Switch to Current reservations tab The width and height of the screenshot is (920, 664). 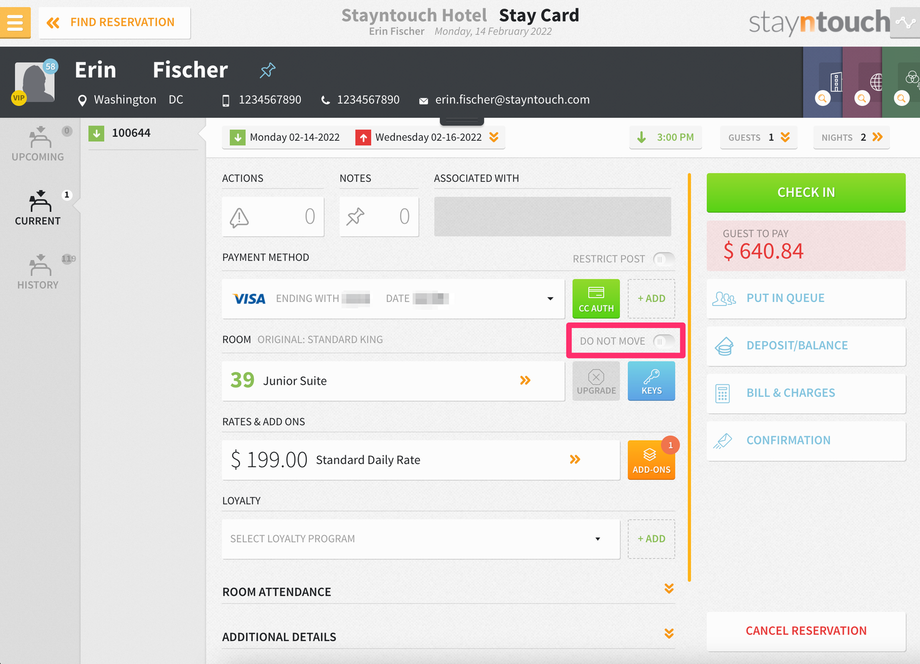38,208
